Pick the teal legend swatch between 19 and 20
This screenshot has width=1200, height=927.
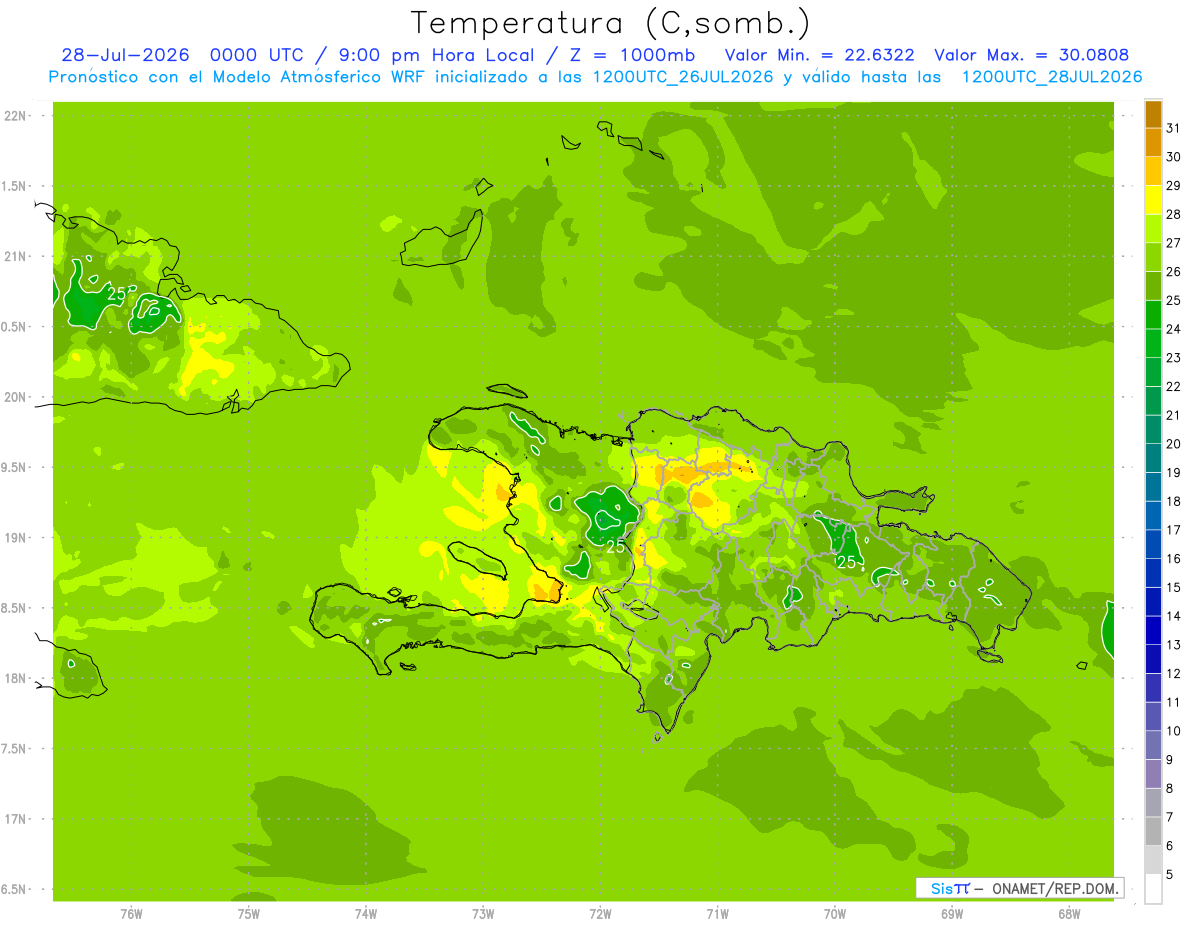pyautogui.click(x=1153, y=459)
